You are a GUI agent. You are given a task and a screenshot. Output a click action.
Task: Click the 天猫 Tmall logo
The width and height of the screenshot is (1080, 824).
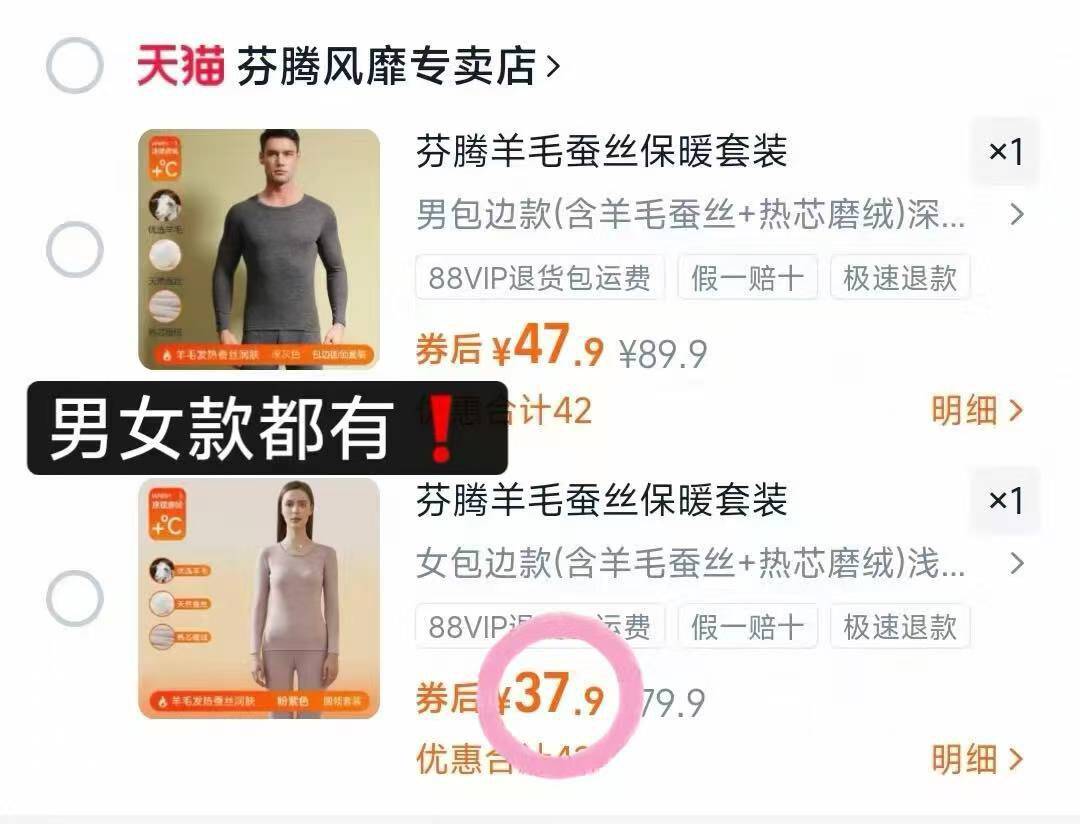coord(180,65)
